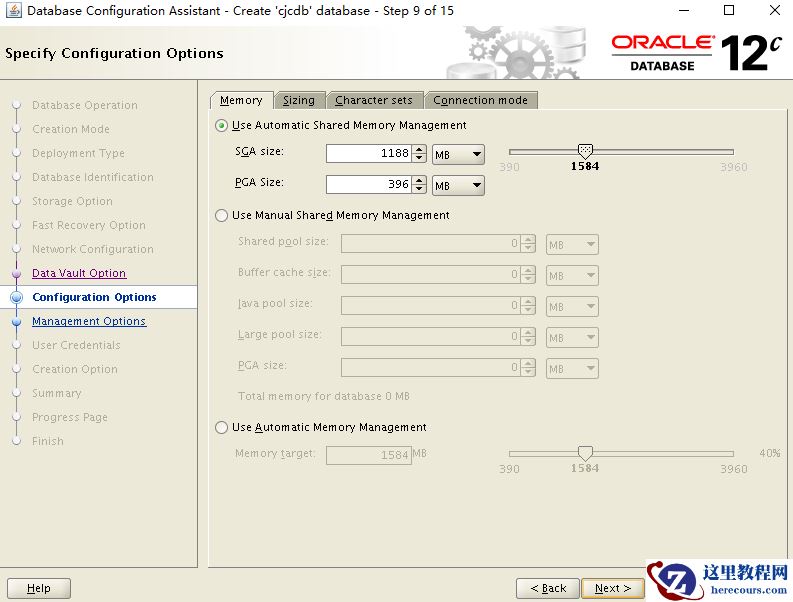Open the PGA size MB unit dropdown
793x602 pixels.
[459, 185]
